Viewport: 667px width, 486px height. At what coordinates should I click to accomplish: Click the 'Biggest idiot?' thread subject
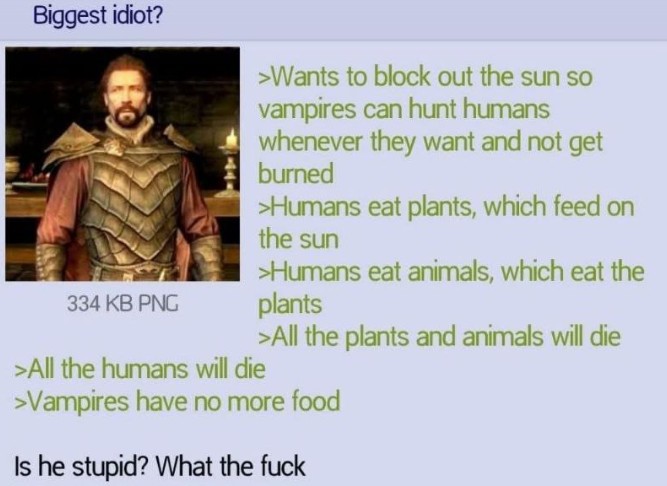tap(98, 16)
